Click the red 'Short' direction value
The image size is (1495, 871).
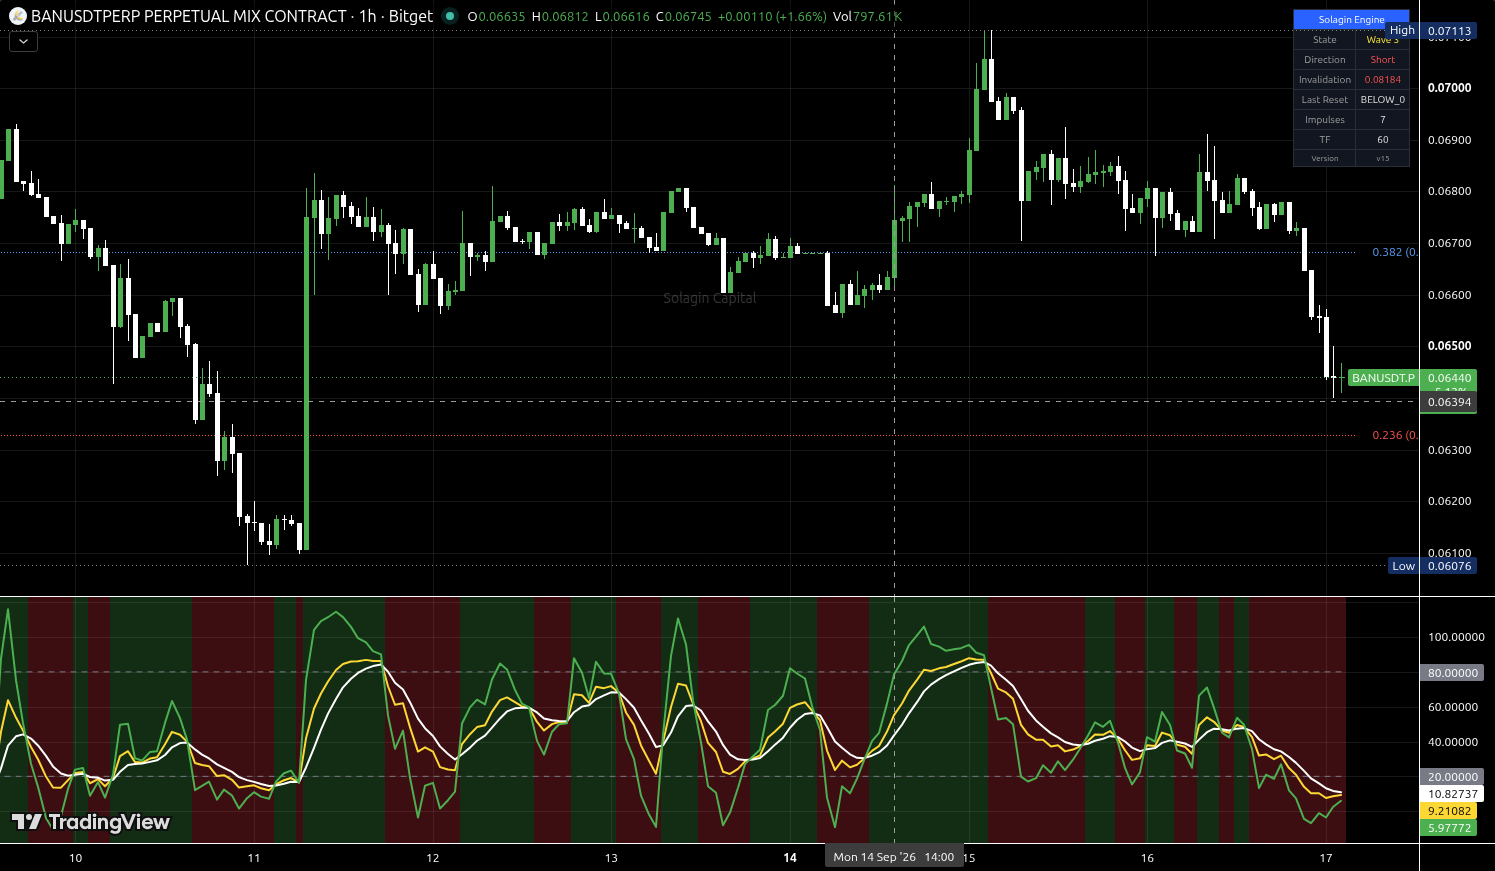(1382, 60)
